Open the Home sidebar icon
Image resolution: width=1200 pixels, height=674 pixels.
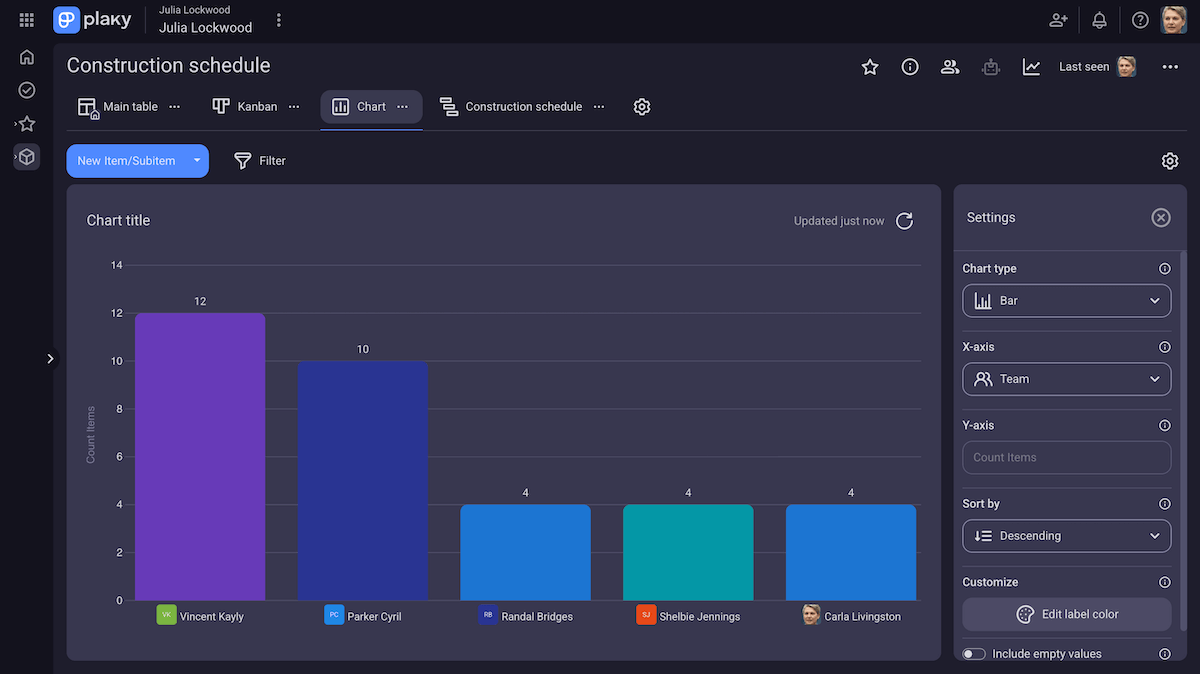(26, 57)
